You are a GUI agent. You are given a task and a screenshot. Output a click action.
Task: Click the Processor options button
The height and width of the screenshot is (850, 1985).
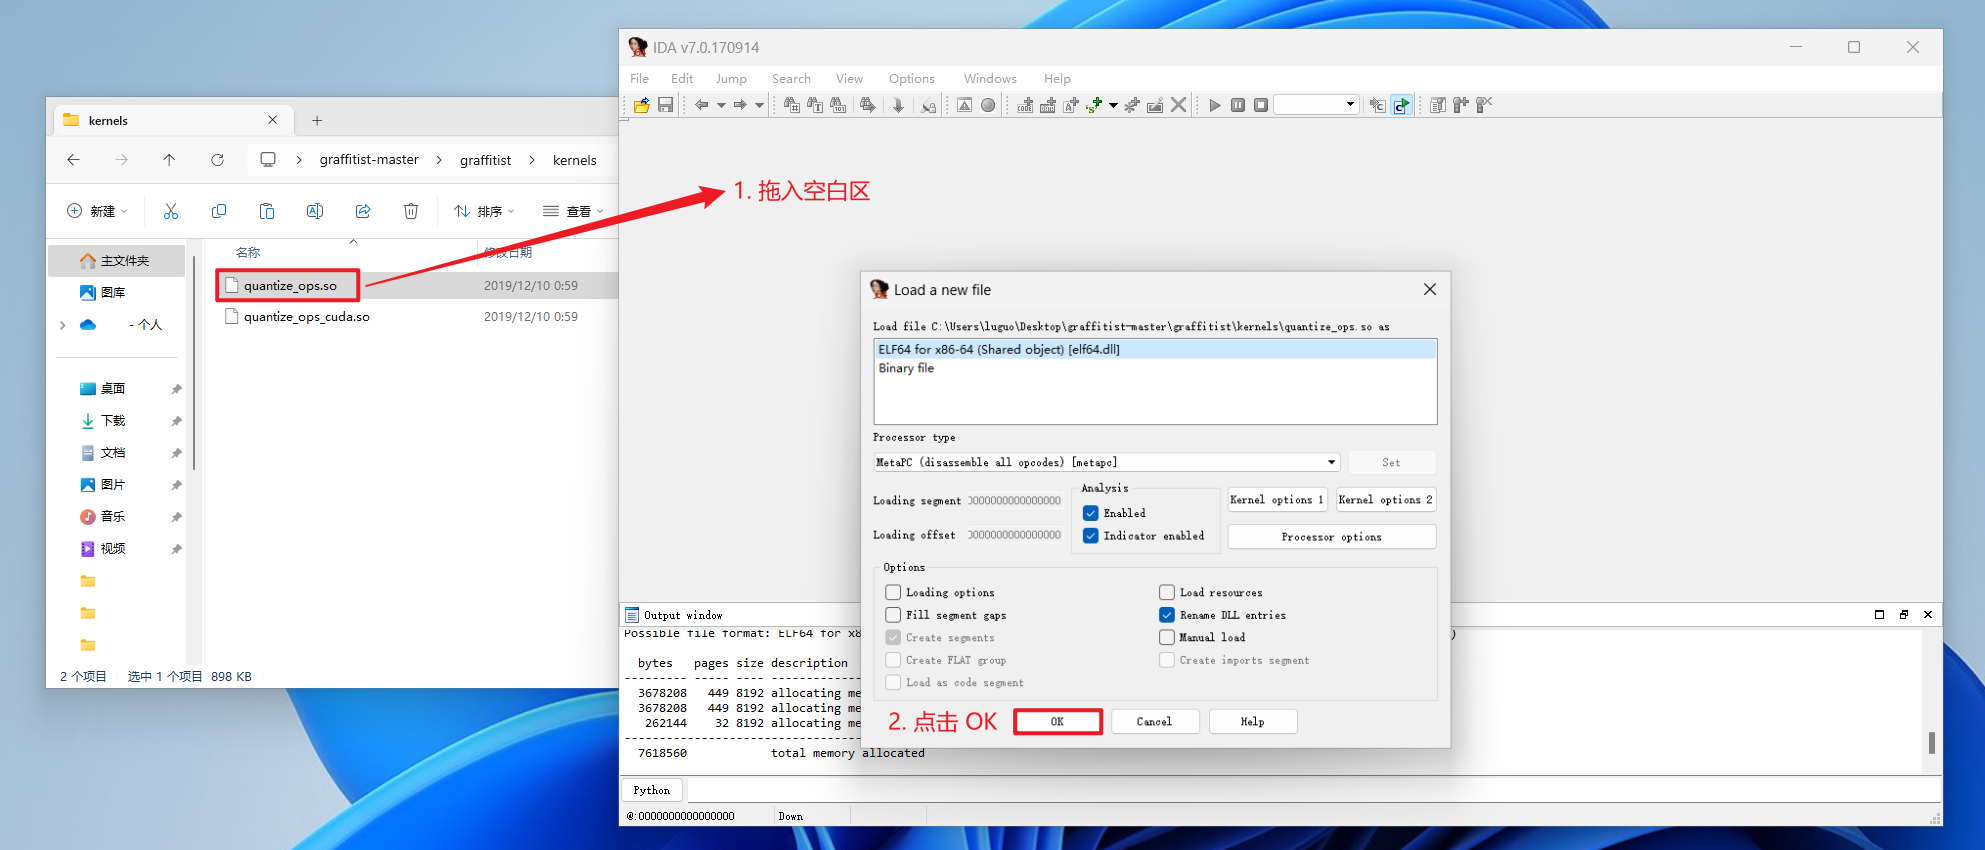click(x=1332, y=537)
